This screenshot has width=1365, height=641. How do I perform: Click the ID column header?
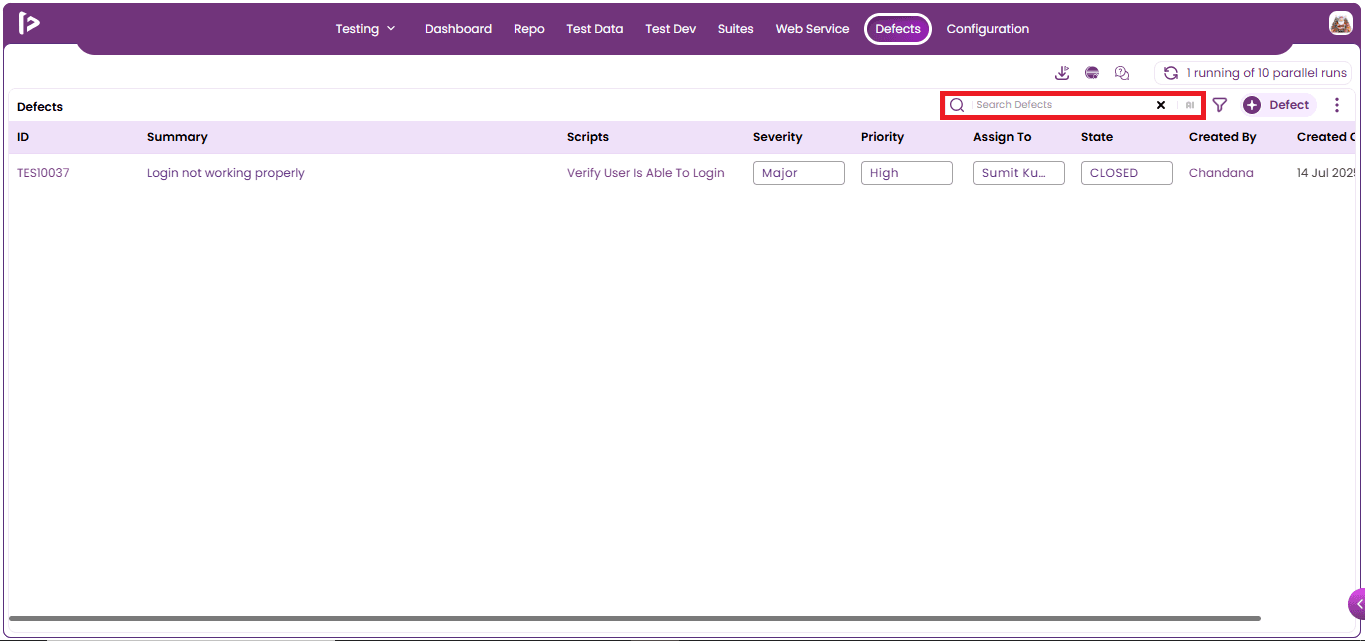click(23, 137)
